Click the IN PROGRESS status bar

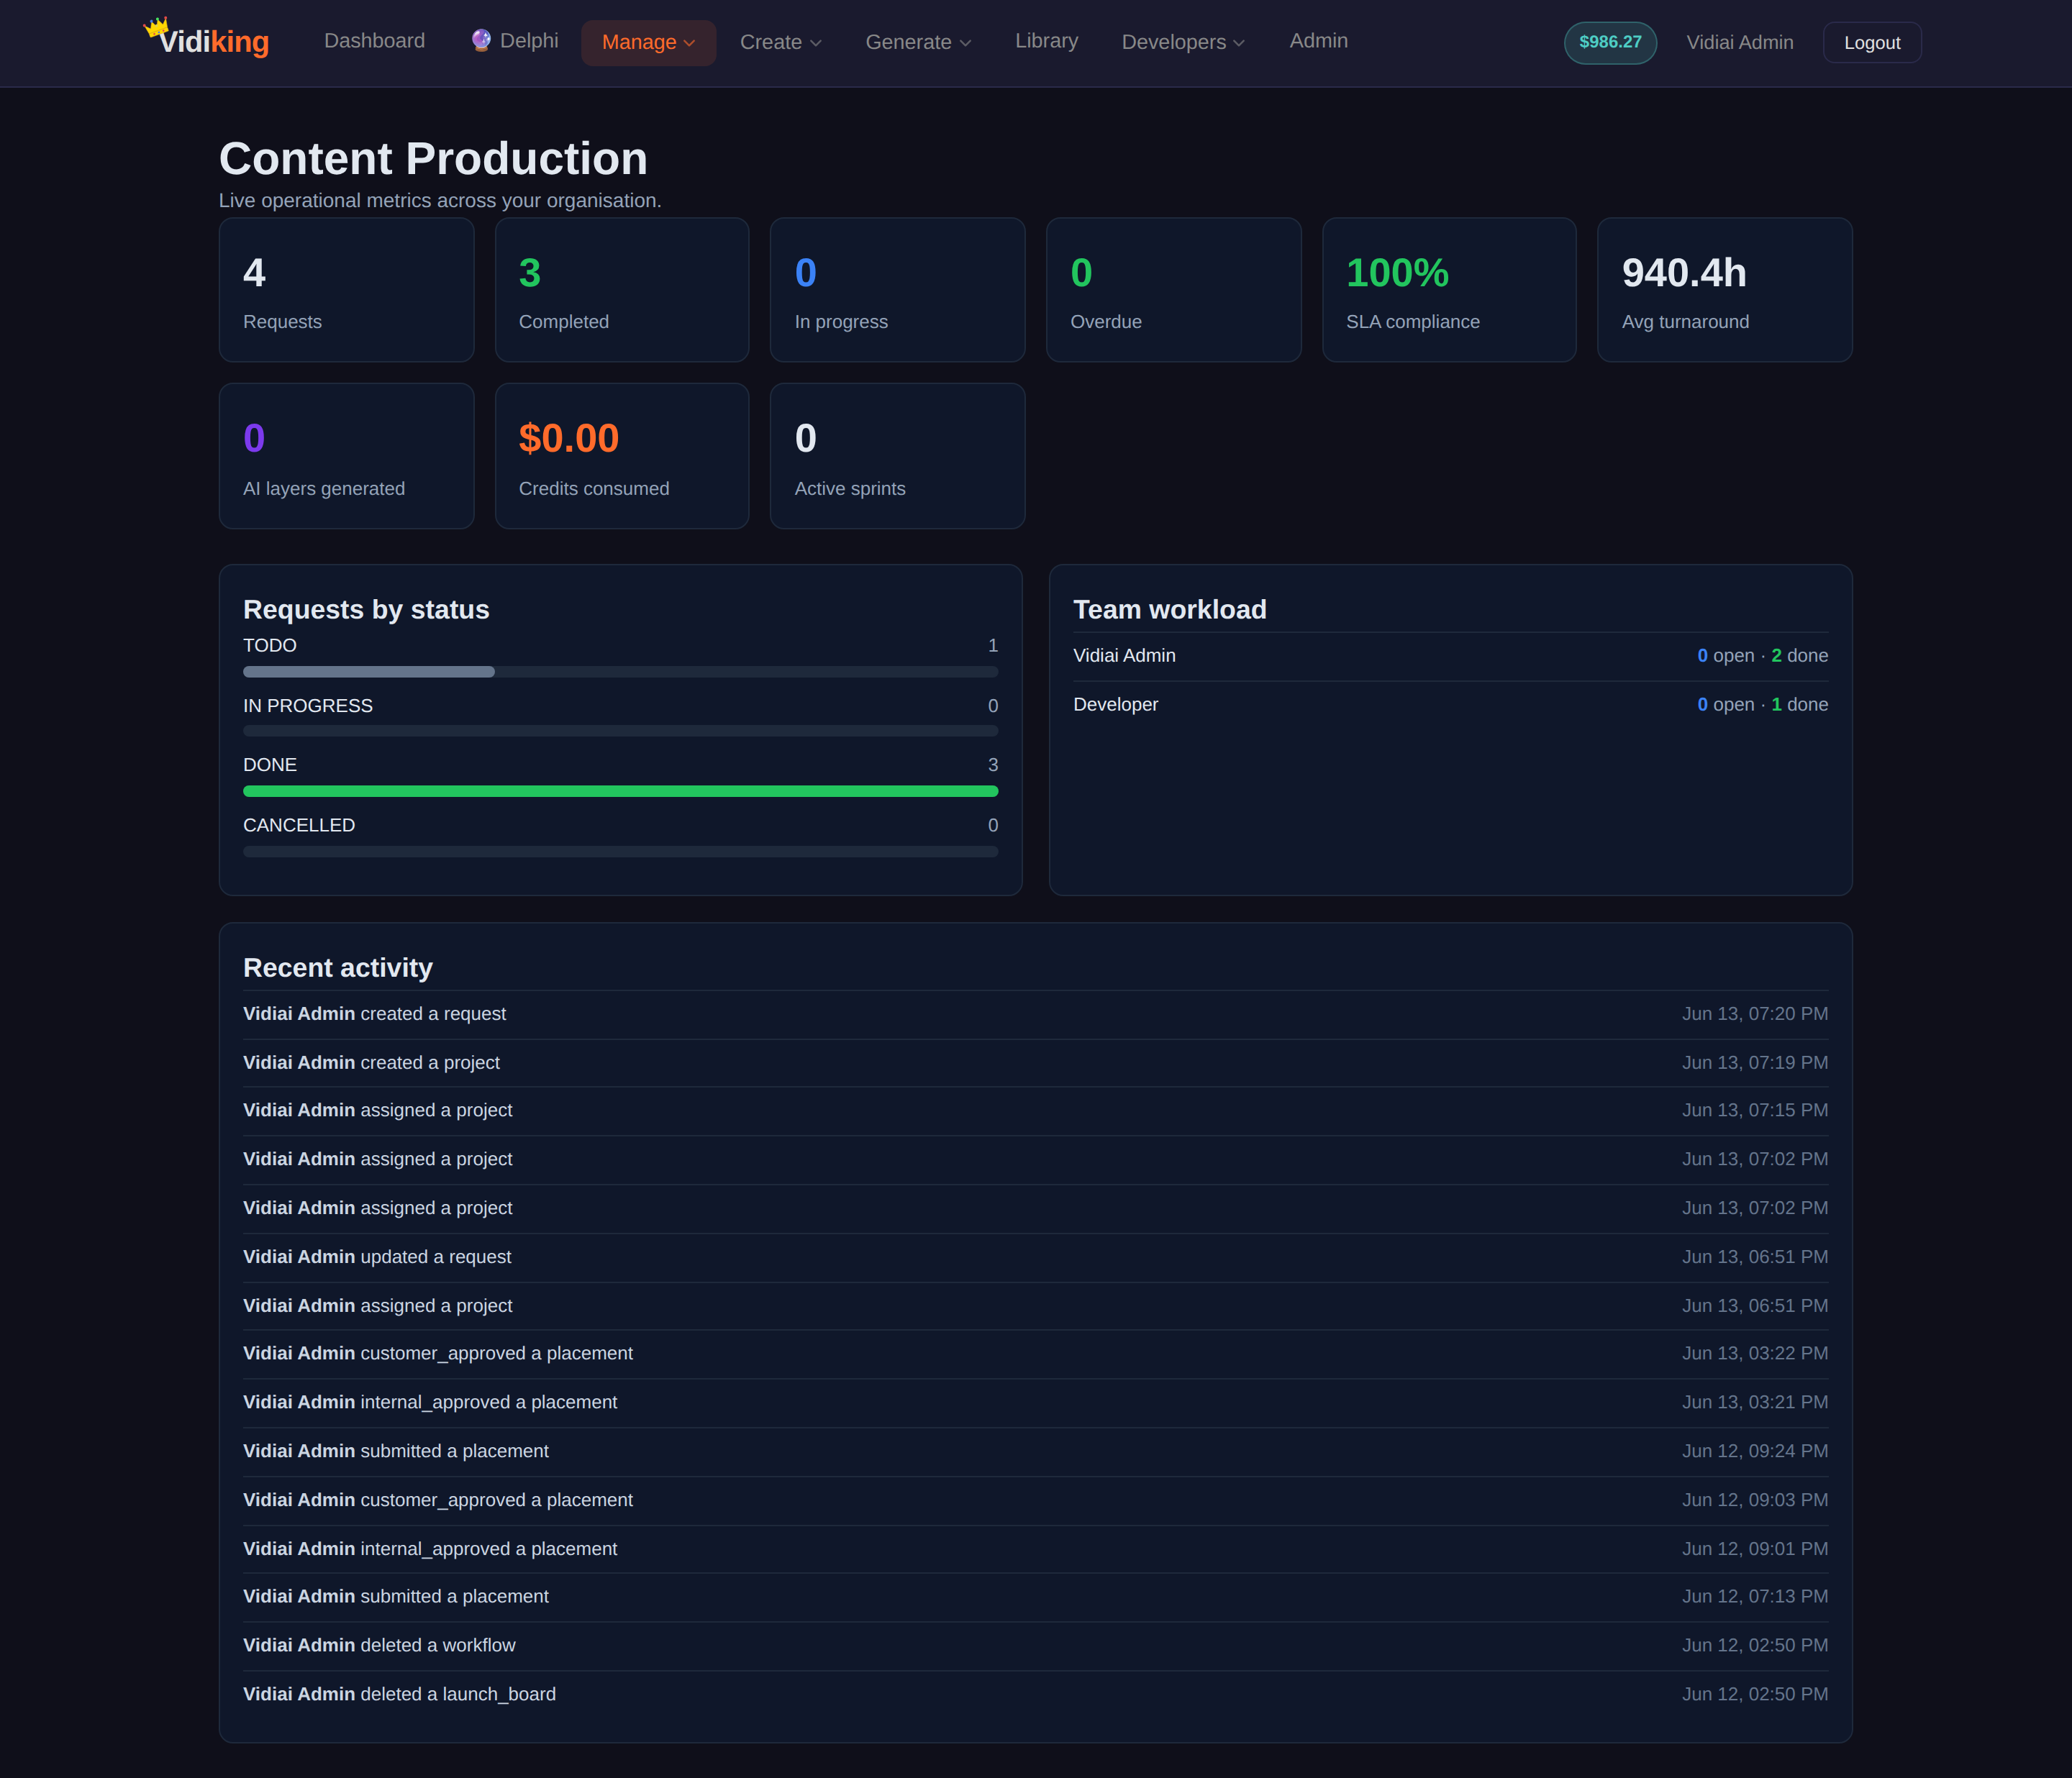pyautogui.click(x=620, y=731)
